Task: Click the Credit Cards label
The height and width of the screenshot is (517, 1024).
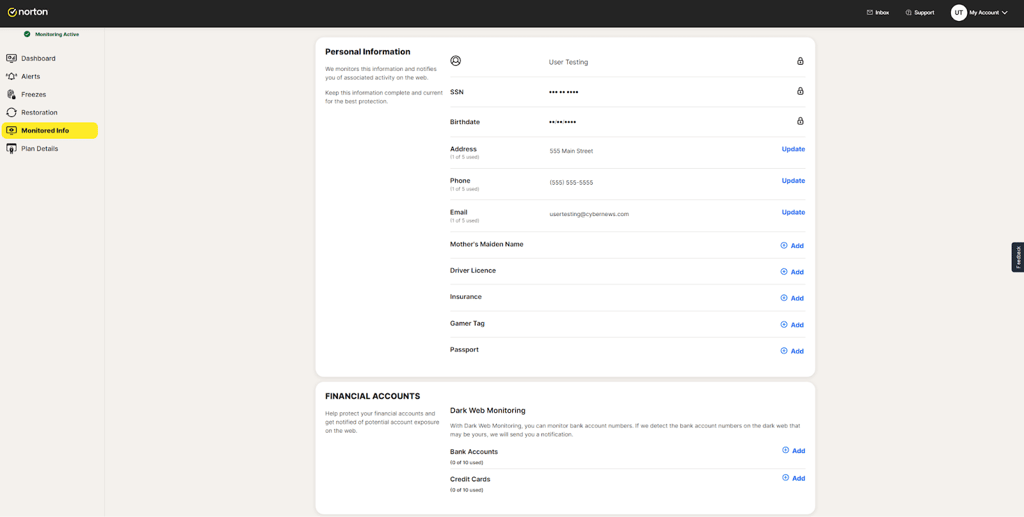Action: tap(470, 479)
